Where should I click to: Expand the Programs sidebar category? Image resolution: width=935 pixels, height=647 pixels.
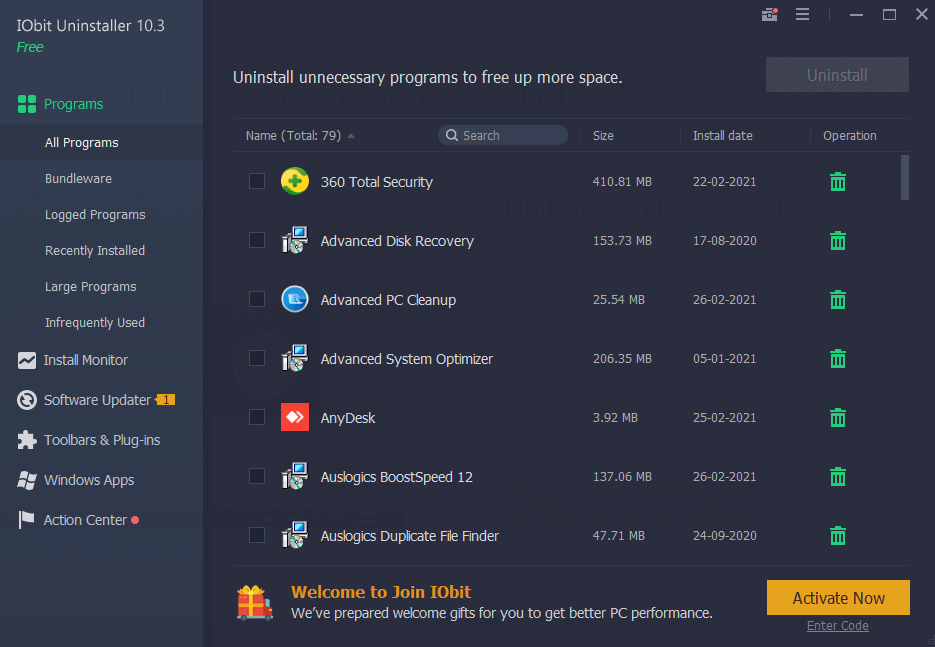[71, 103]
